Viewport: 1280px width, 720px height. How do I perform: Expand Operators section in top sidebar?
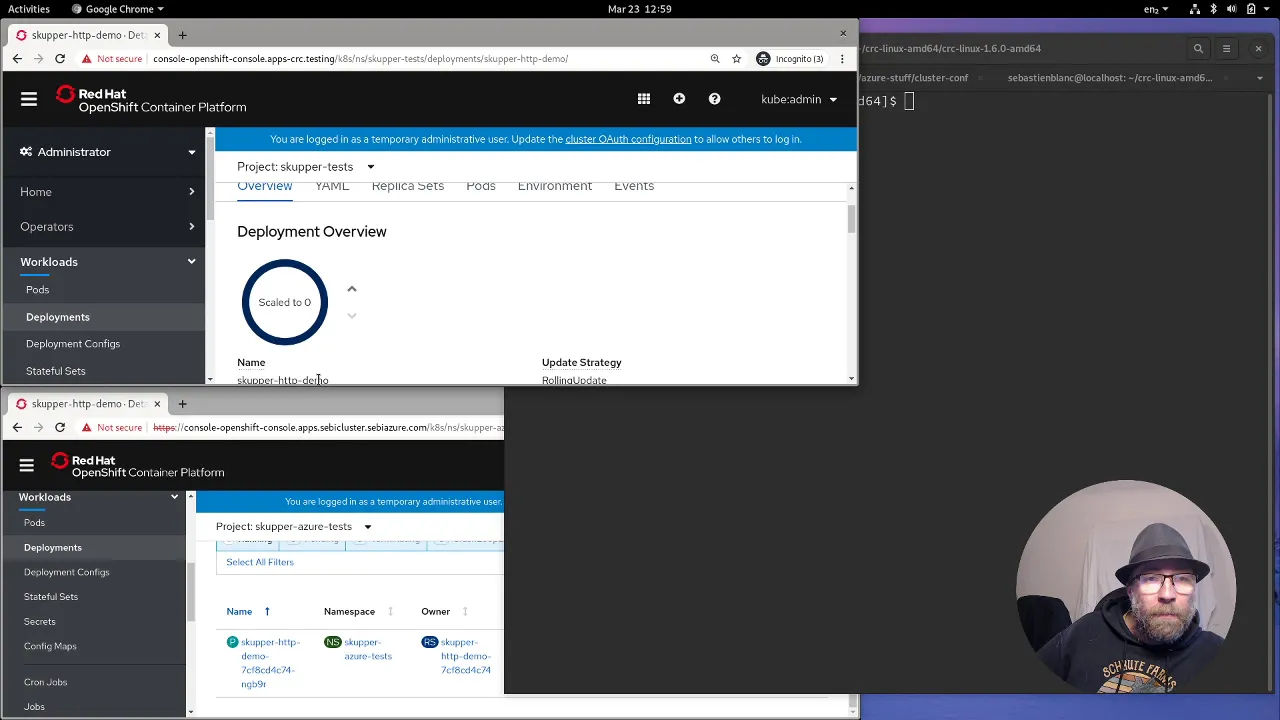tap(107, 227)
